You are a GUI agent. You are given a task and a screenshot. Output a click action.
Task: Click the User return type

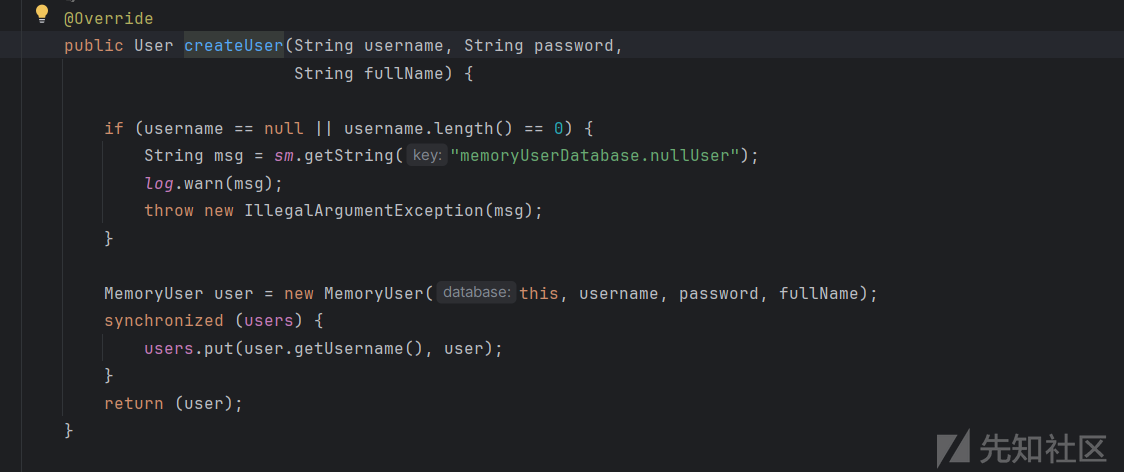coord(154,46)
